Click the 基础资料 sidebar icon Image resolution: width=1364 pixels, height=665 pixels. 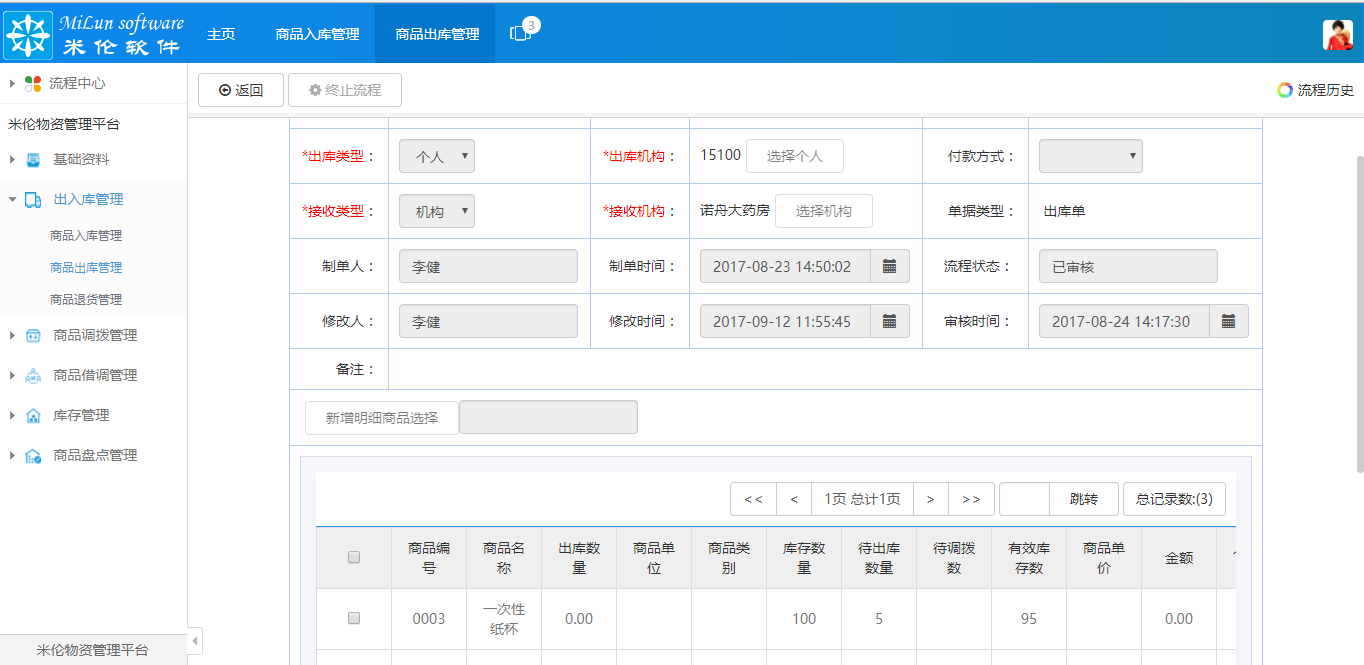pyautogui.click(x=32, y=159)
